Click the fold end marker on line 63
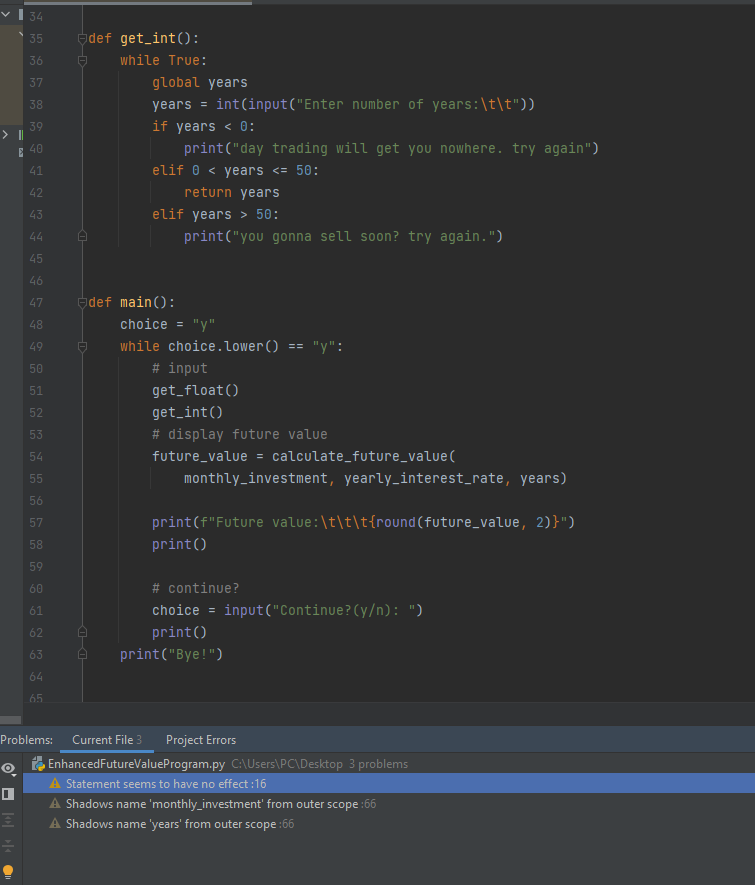Image resolution: width=755 pixels, height=885 pixels. pos(82,654)
